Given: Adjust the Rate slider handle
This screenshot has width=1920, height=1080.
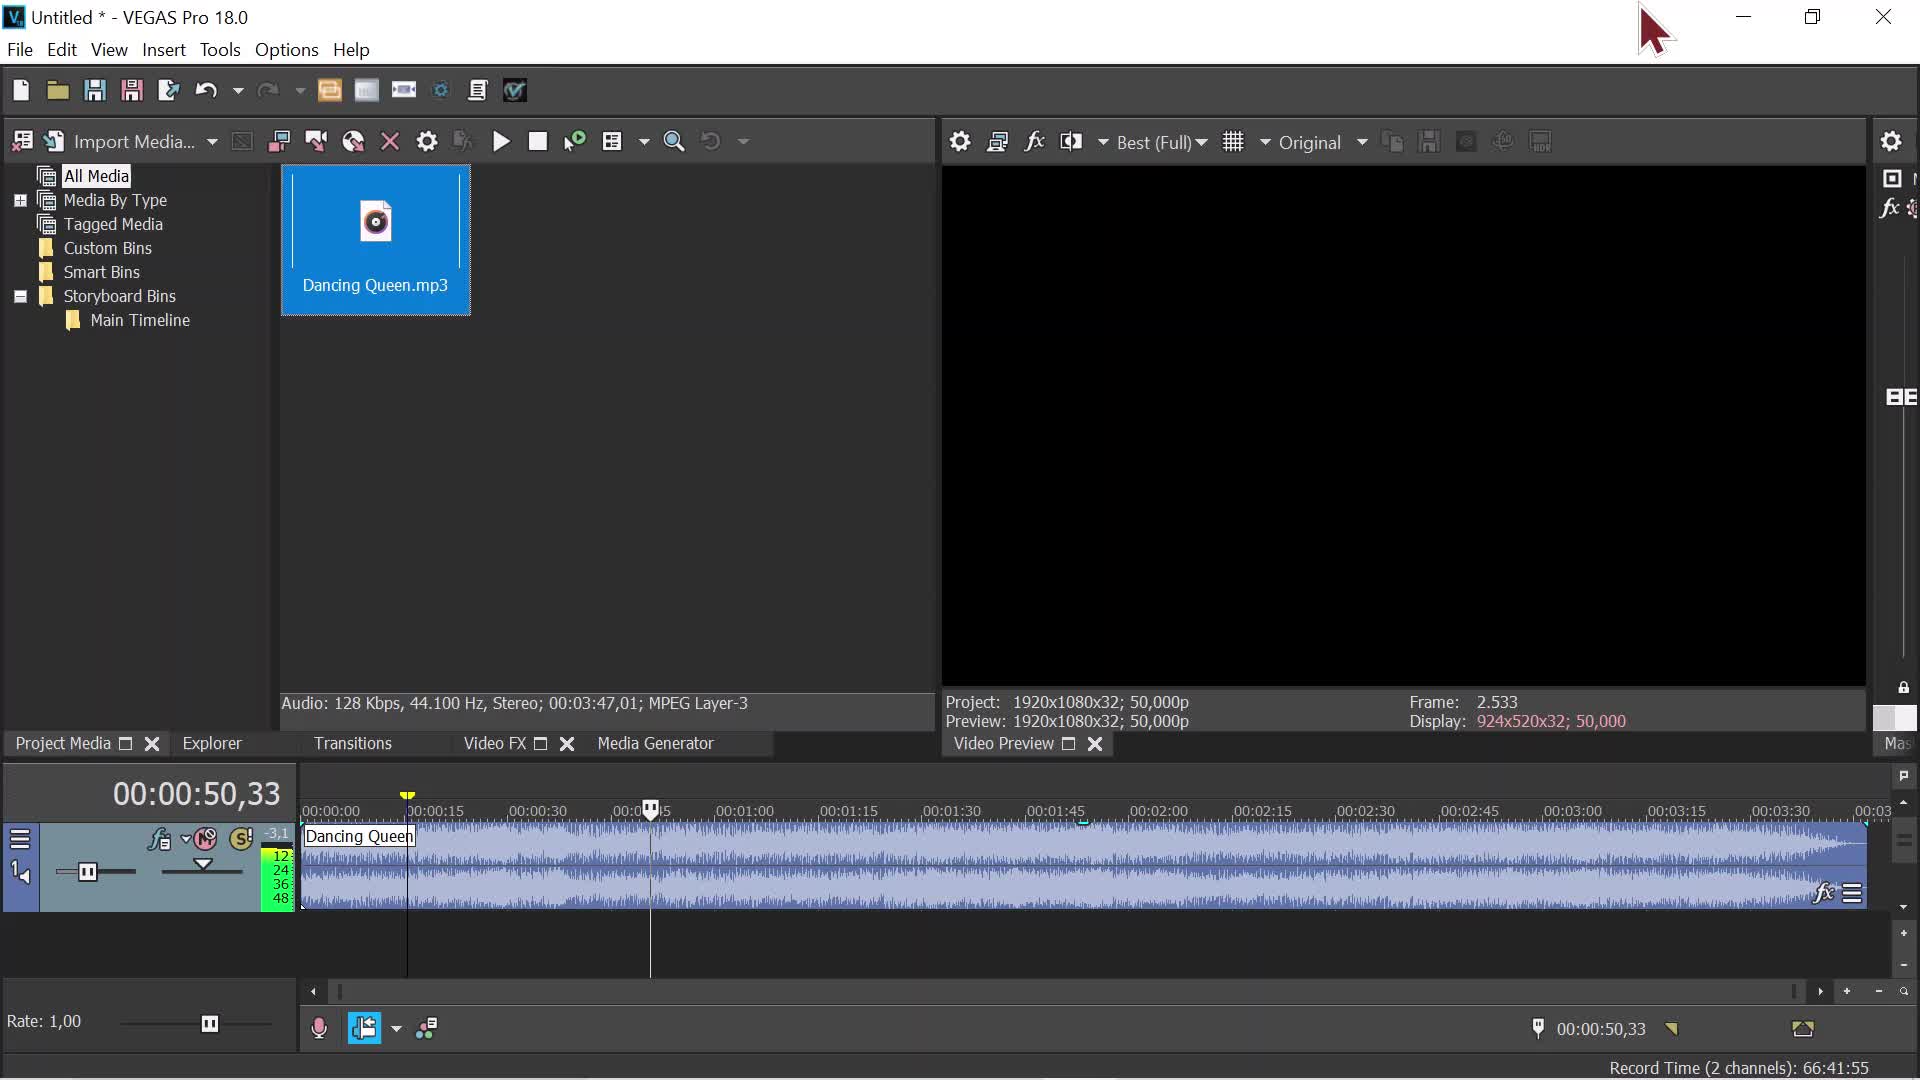Looking at the screenshot, I should coord(210,1023).
